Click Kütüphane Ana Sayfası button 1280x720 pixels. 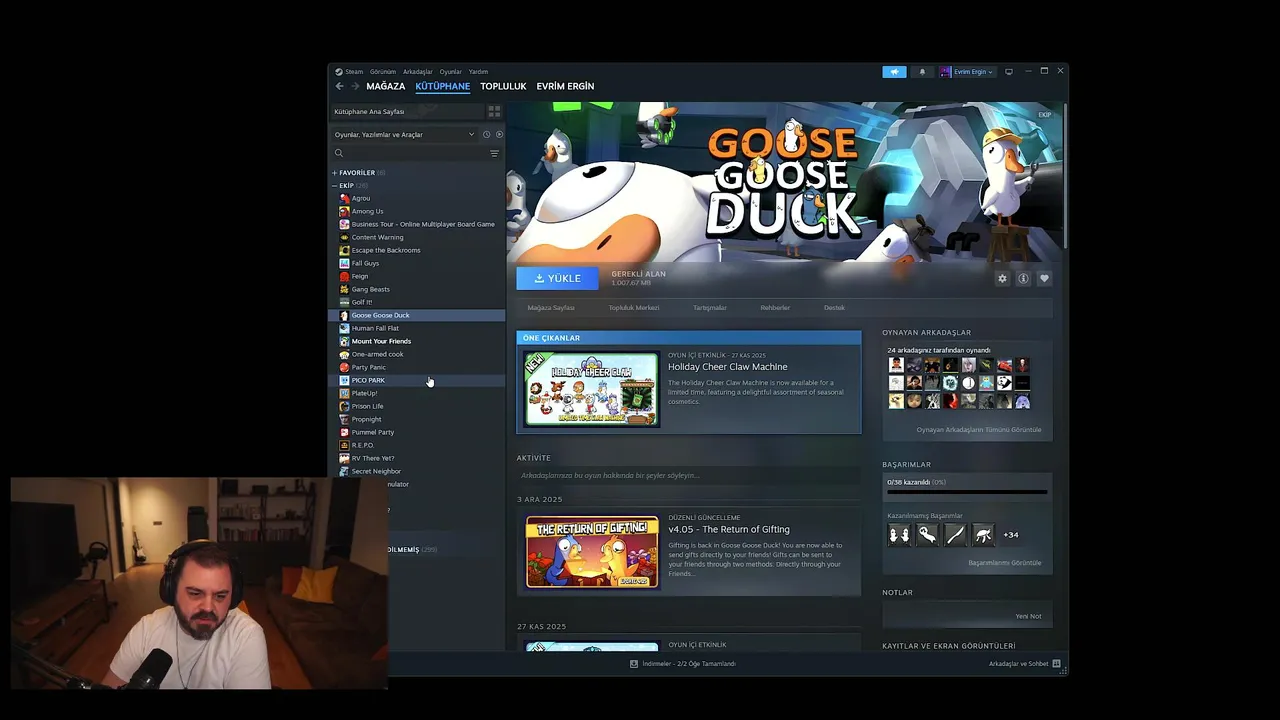tap(407, 111)
